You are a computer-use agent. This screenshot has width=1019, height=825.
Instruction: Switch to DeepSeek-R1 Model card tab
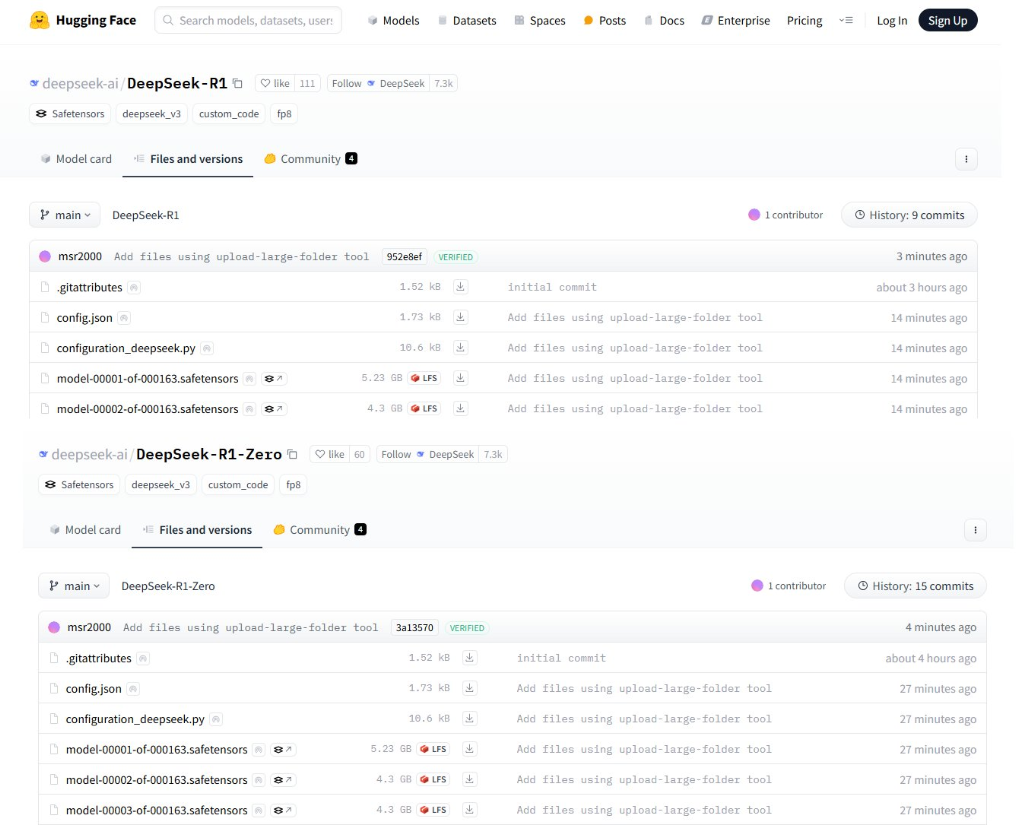coord(76,159)
